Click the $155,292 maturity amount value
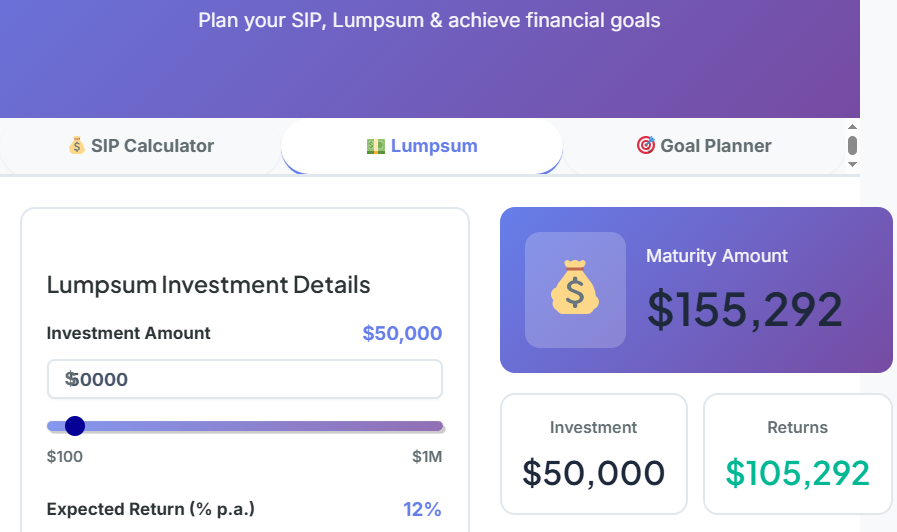Screen dimensions: 897x532 [744, 309]
